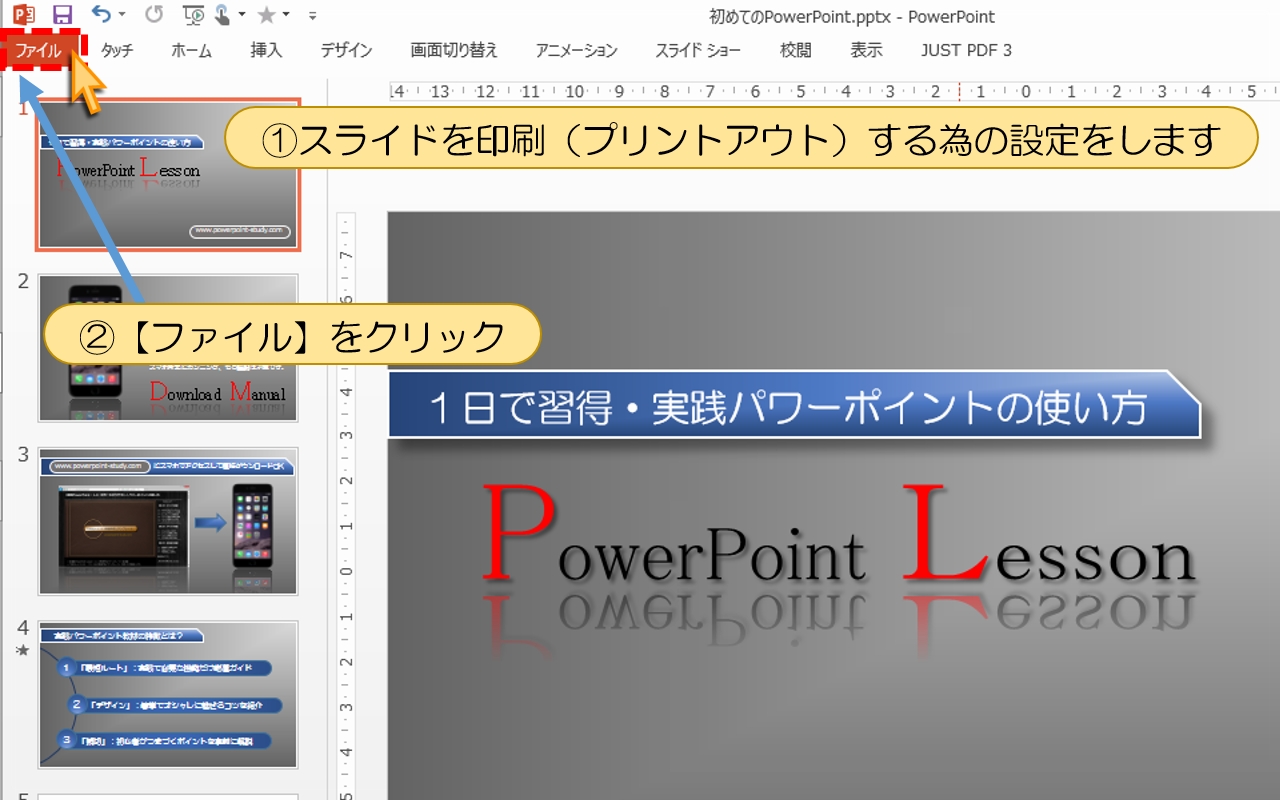Click the vertical ruler beside the slide

click(x=346, y=505)
